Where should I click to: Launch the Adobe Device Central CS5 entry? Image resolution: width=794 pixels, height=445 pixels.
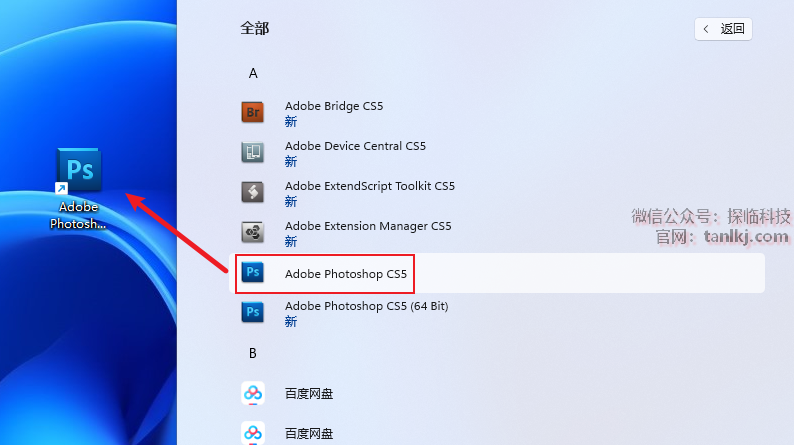click(355, 146)
